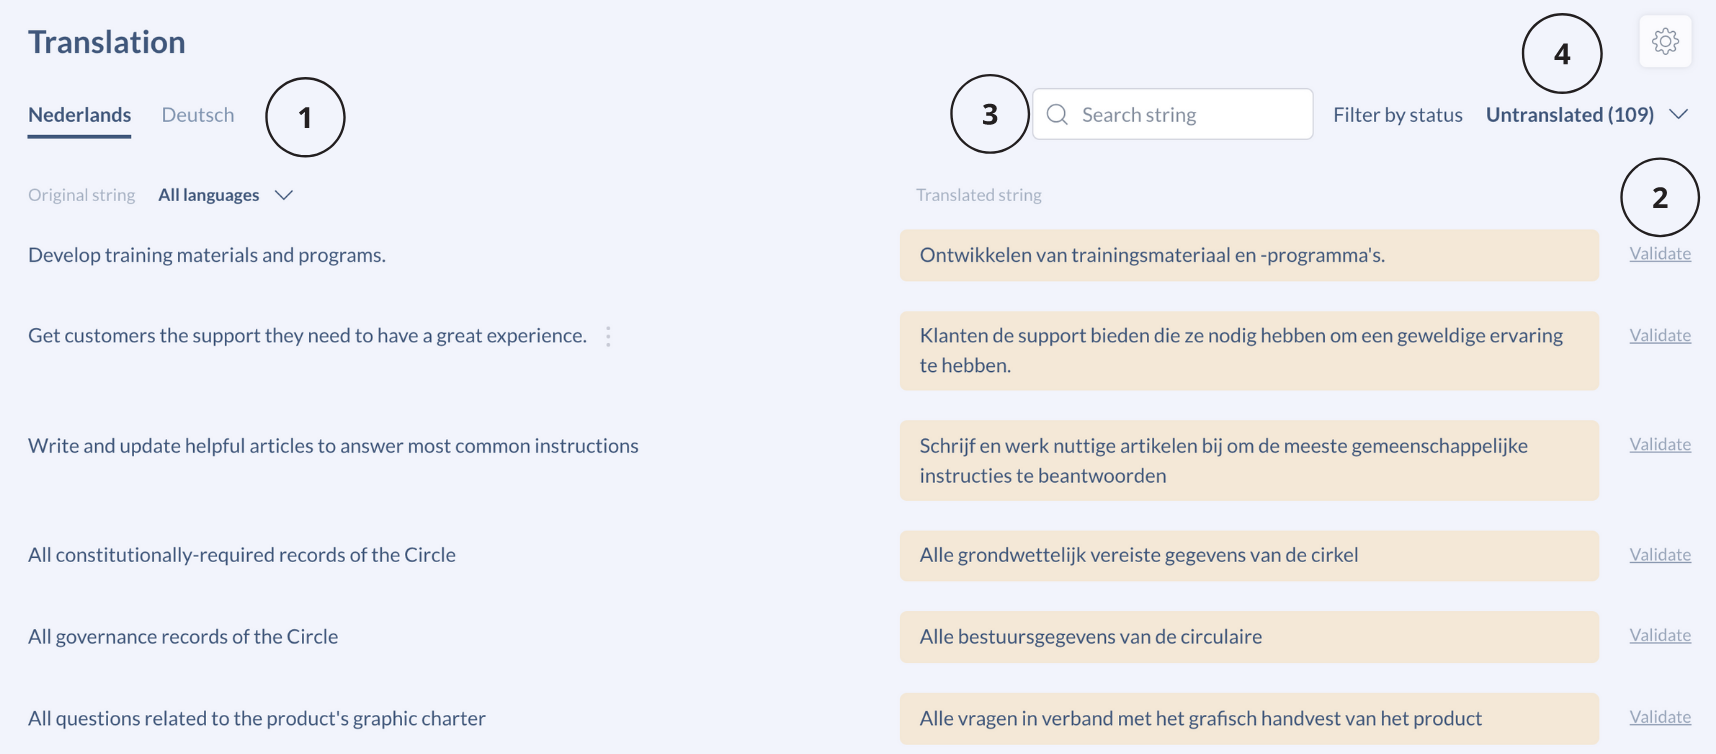
Task: Click translated field 'Alle grondwettelijk vereiste gegevens'
Action: tap(1248, 555)
